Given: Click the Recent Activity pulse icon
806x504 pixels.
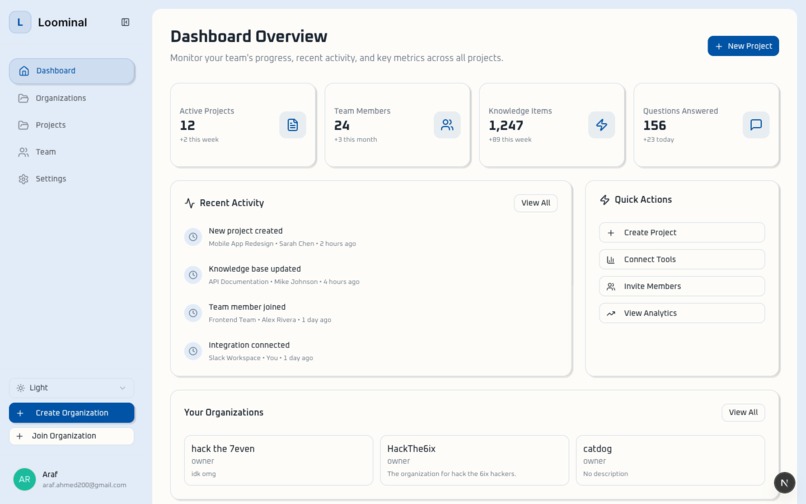Looking at the screenshot, I should coord(190,203).
